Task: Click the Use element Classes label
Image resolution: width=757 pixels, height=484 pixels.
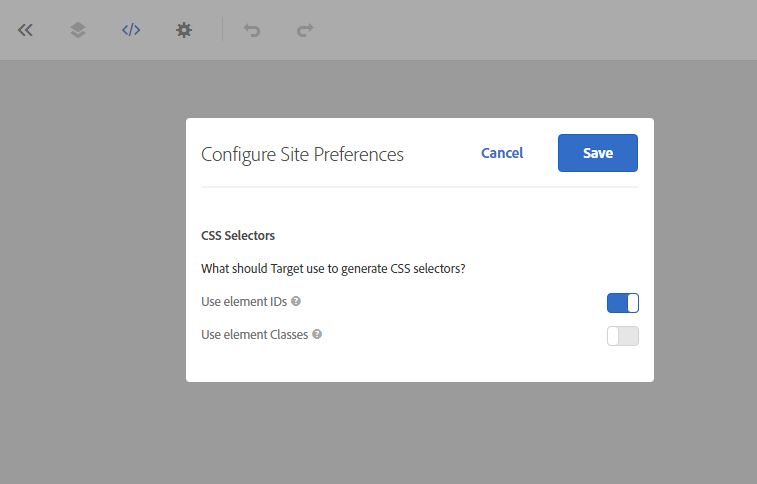Action: coord(254,335)
